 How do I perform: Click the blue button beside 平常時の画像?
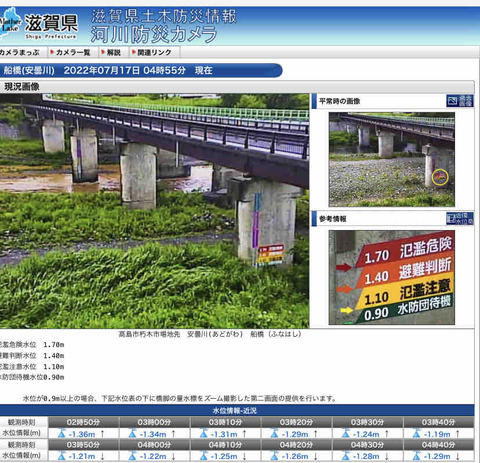point(460,101)
